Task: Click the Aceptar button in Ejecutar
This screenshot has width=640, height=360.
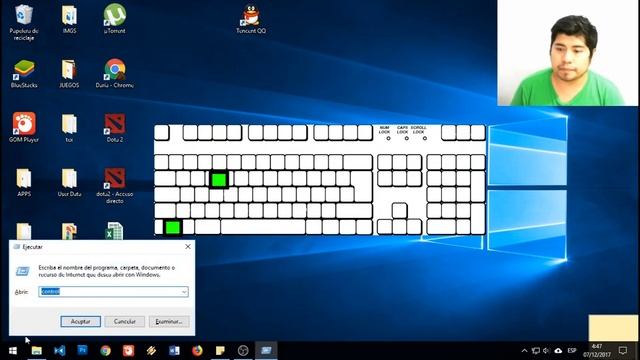Action: click(81, 322)
